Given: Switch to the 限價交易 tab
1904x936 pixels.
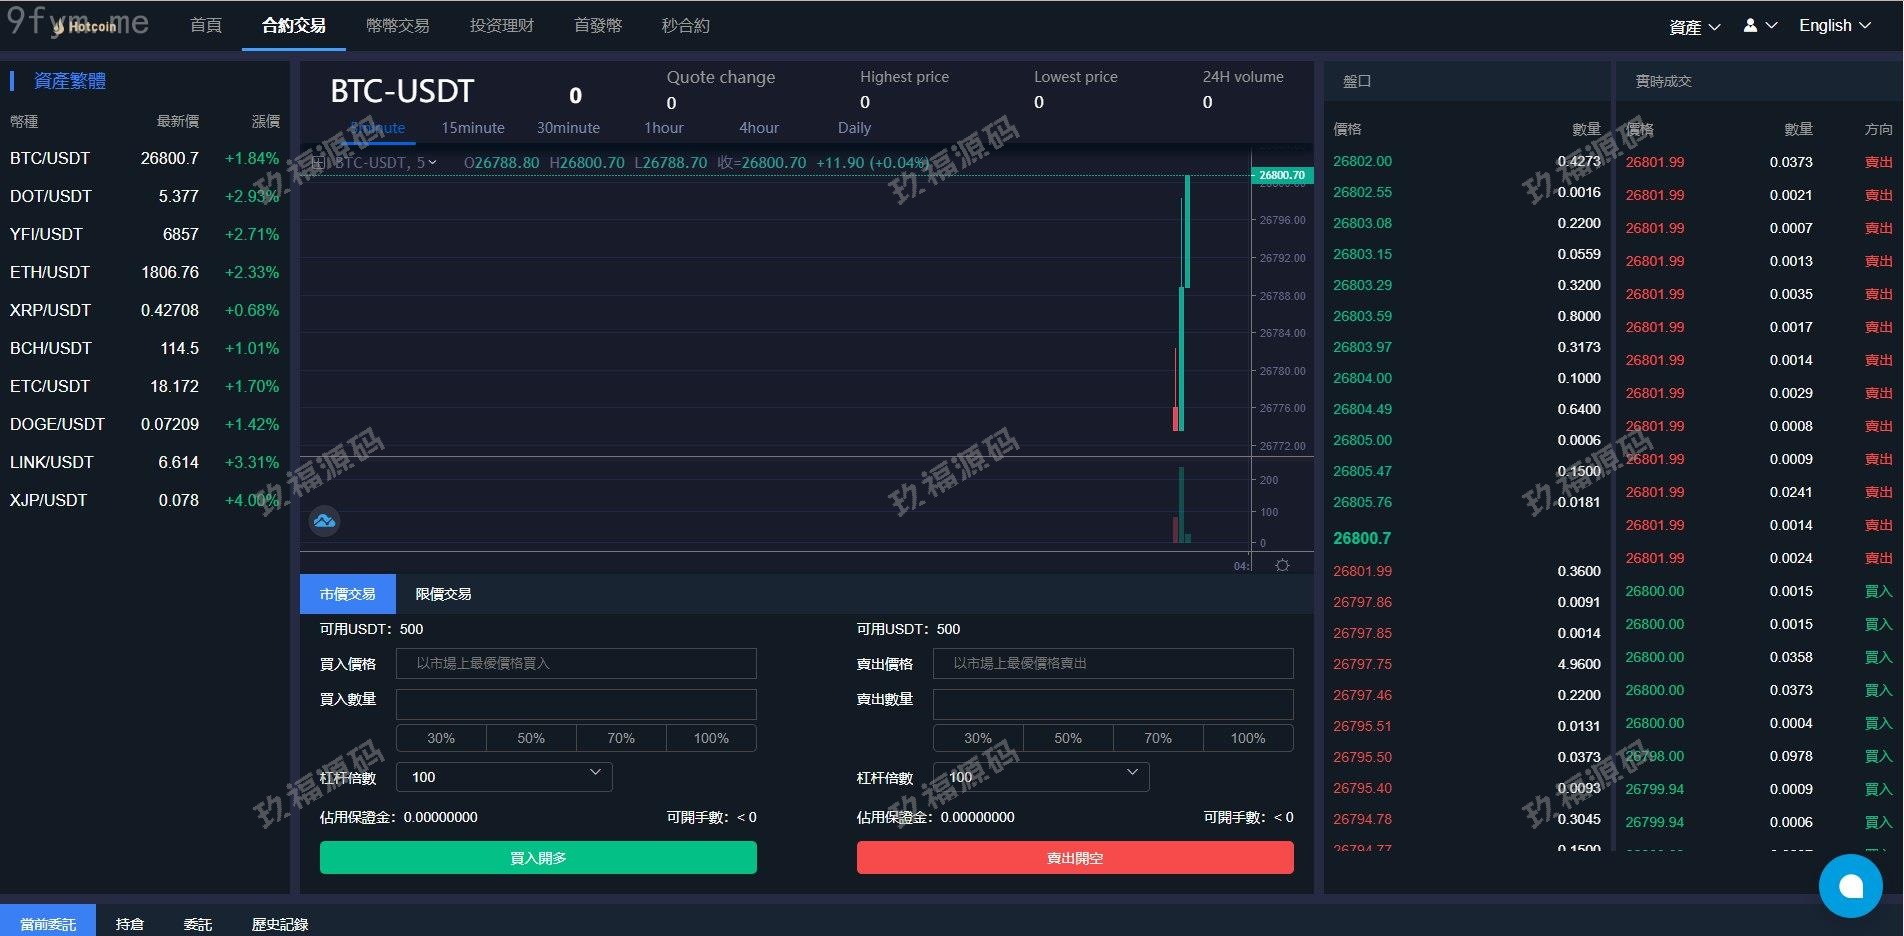Looking at the screenshot, I should 443,594.
